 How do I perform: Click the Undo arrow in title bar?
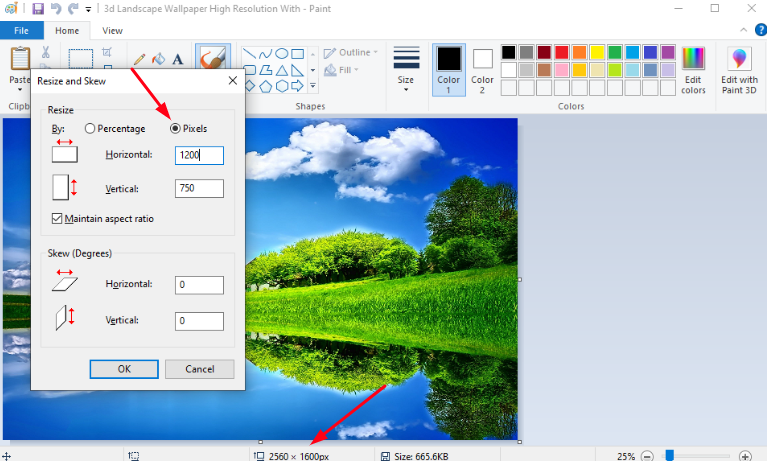(x=56, y=9)
